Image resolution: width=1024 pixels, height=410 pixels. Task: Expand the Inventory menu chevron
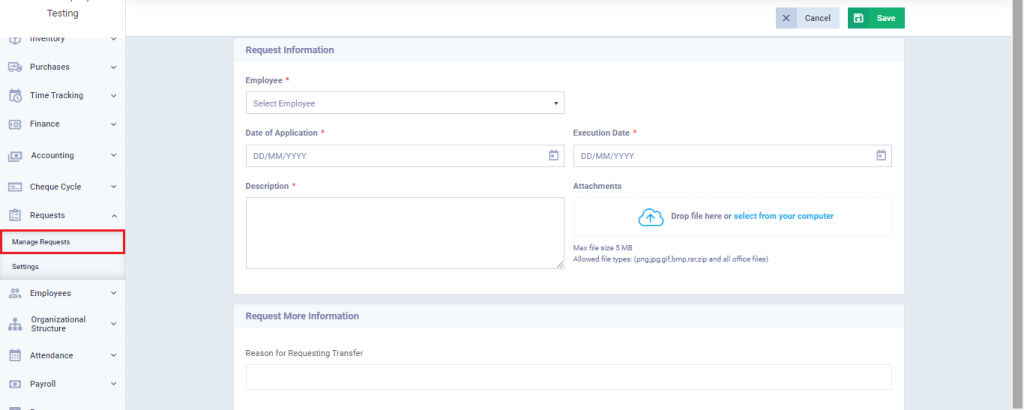pos(114,39)
